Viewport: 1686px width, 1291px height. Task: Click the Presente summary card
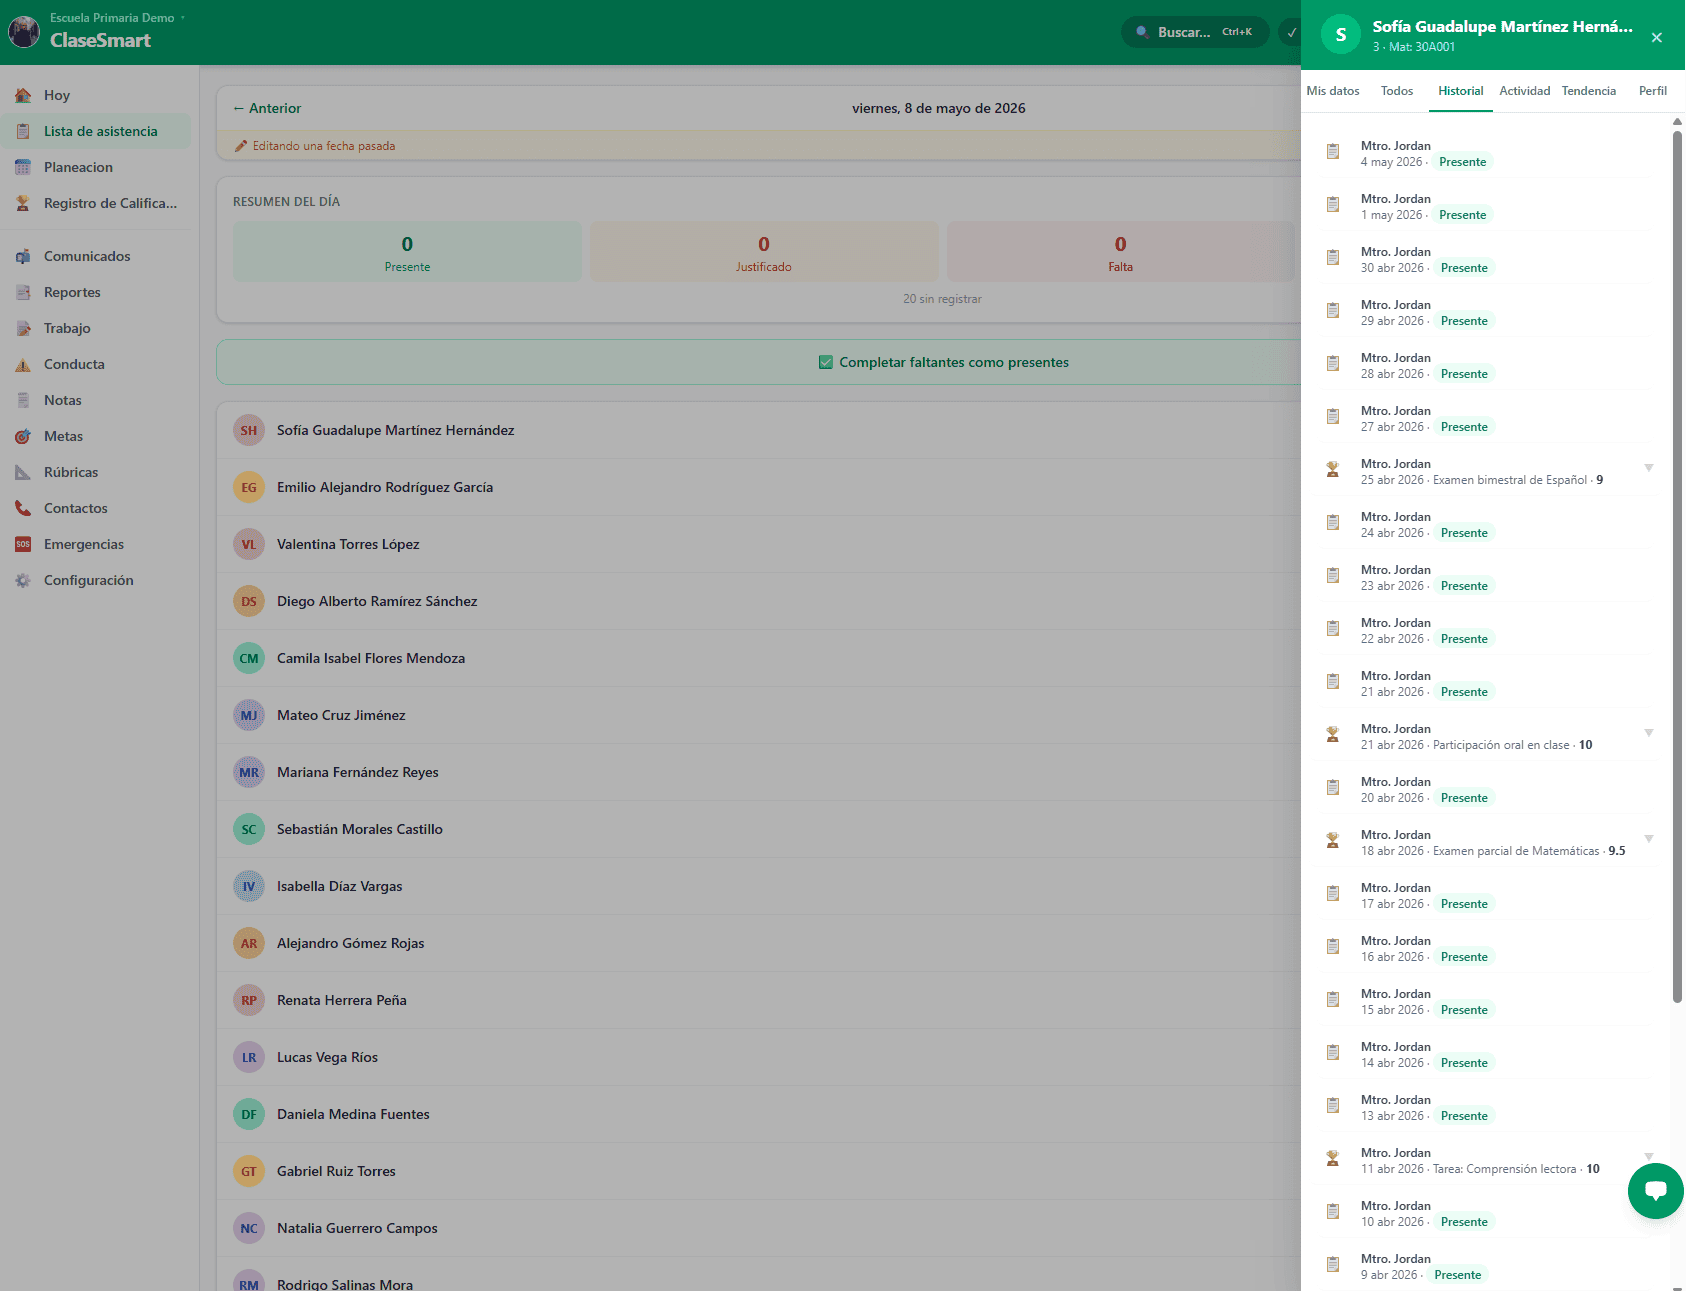[x=407, y=252]
